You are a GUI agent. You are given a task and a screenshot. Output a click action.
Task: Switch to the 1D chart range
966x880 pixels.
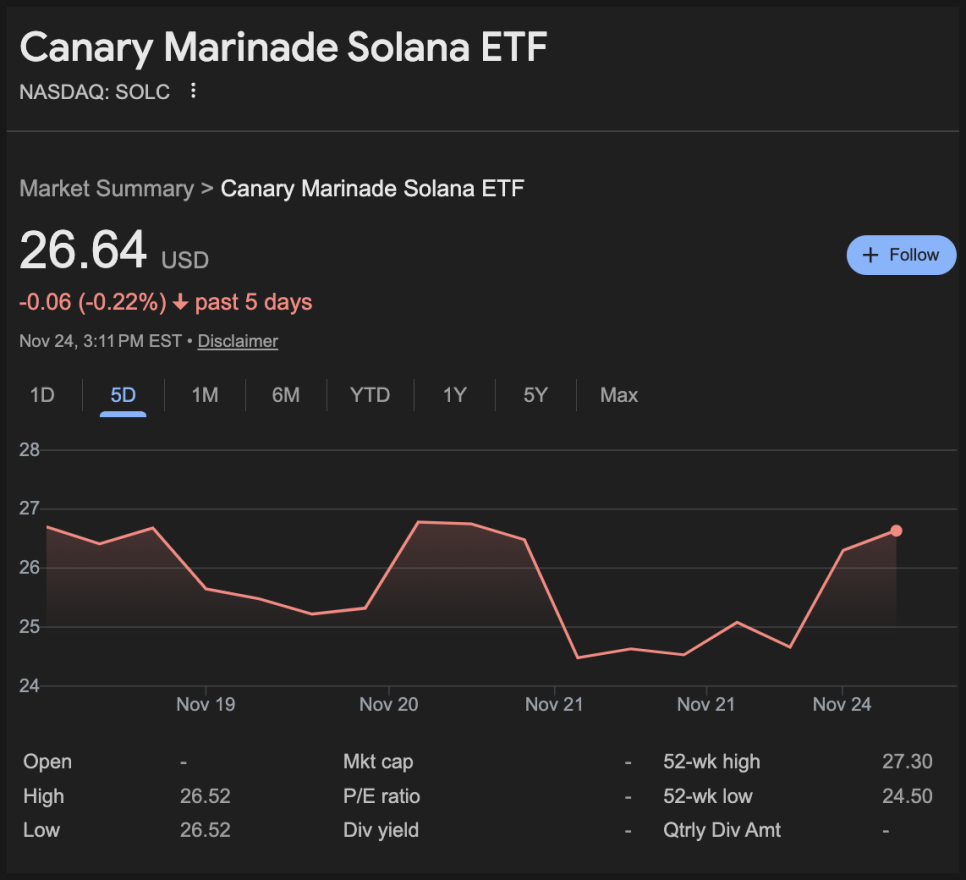coord(42,395)
